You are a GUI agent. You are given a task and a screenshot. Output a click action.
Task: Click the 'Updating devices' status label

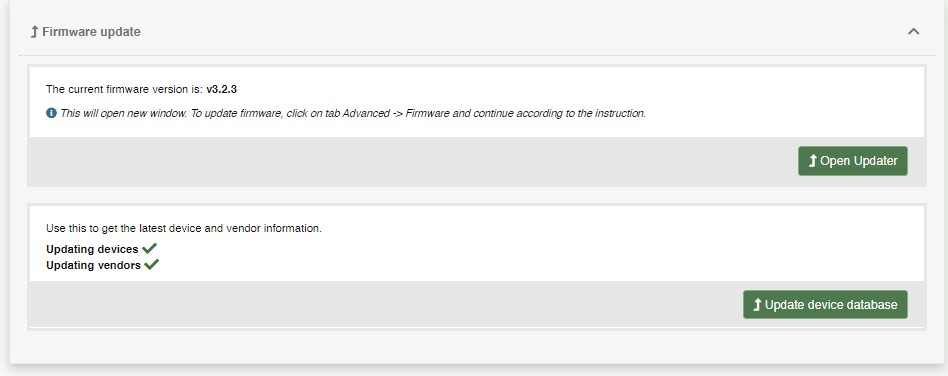(x=93, y=249)
